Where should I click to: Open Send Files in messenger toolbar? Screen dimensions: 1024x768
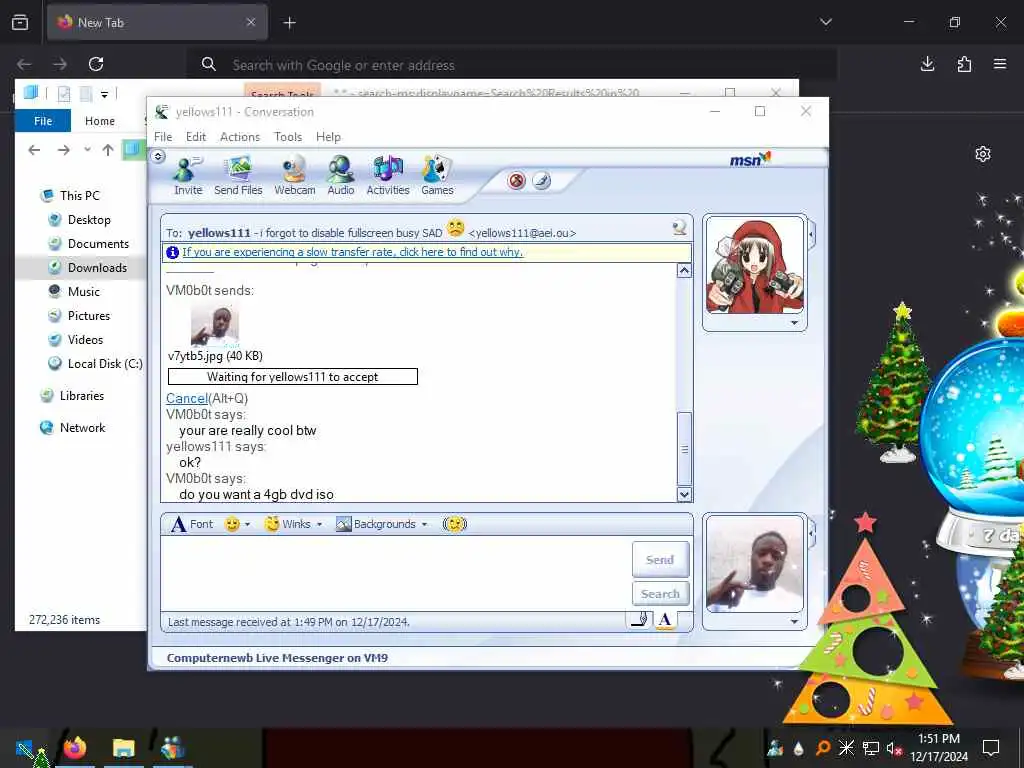point(238,176)
